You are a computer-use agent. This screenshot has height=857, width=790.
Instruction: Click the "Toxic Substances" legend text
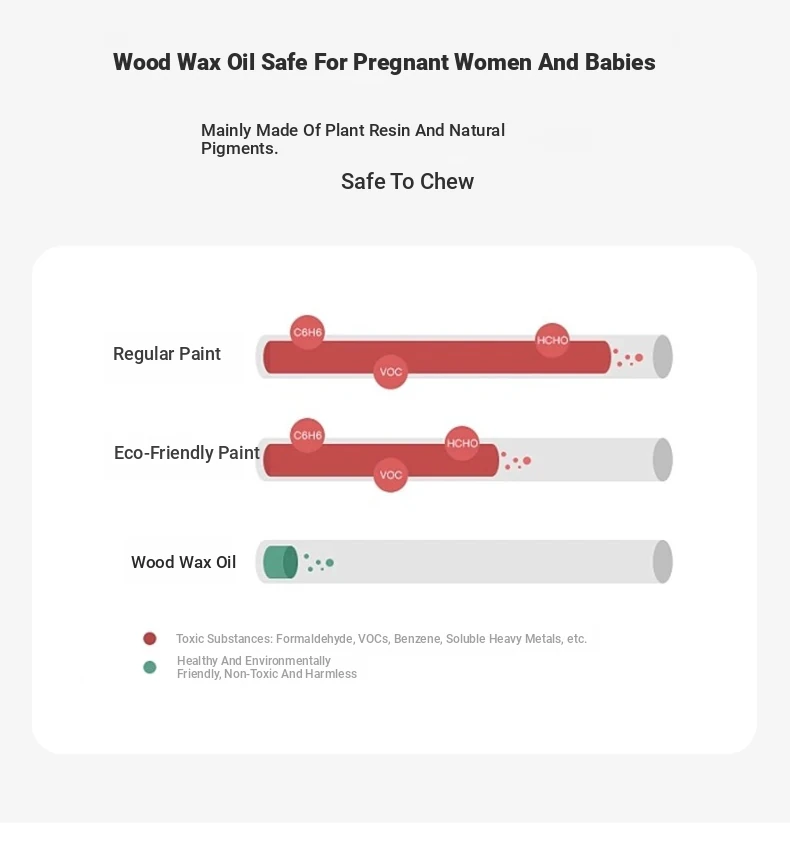[x=381, y=639]
